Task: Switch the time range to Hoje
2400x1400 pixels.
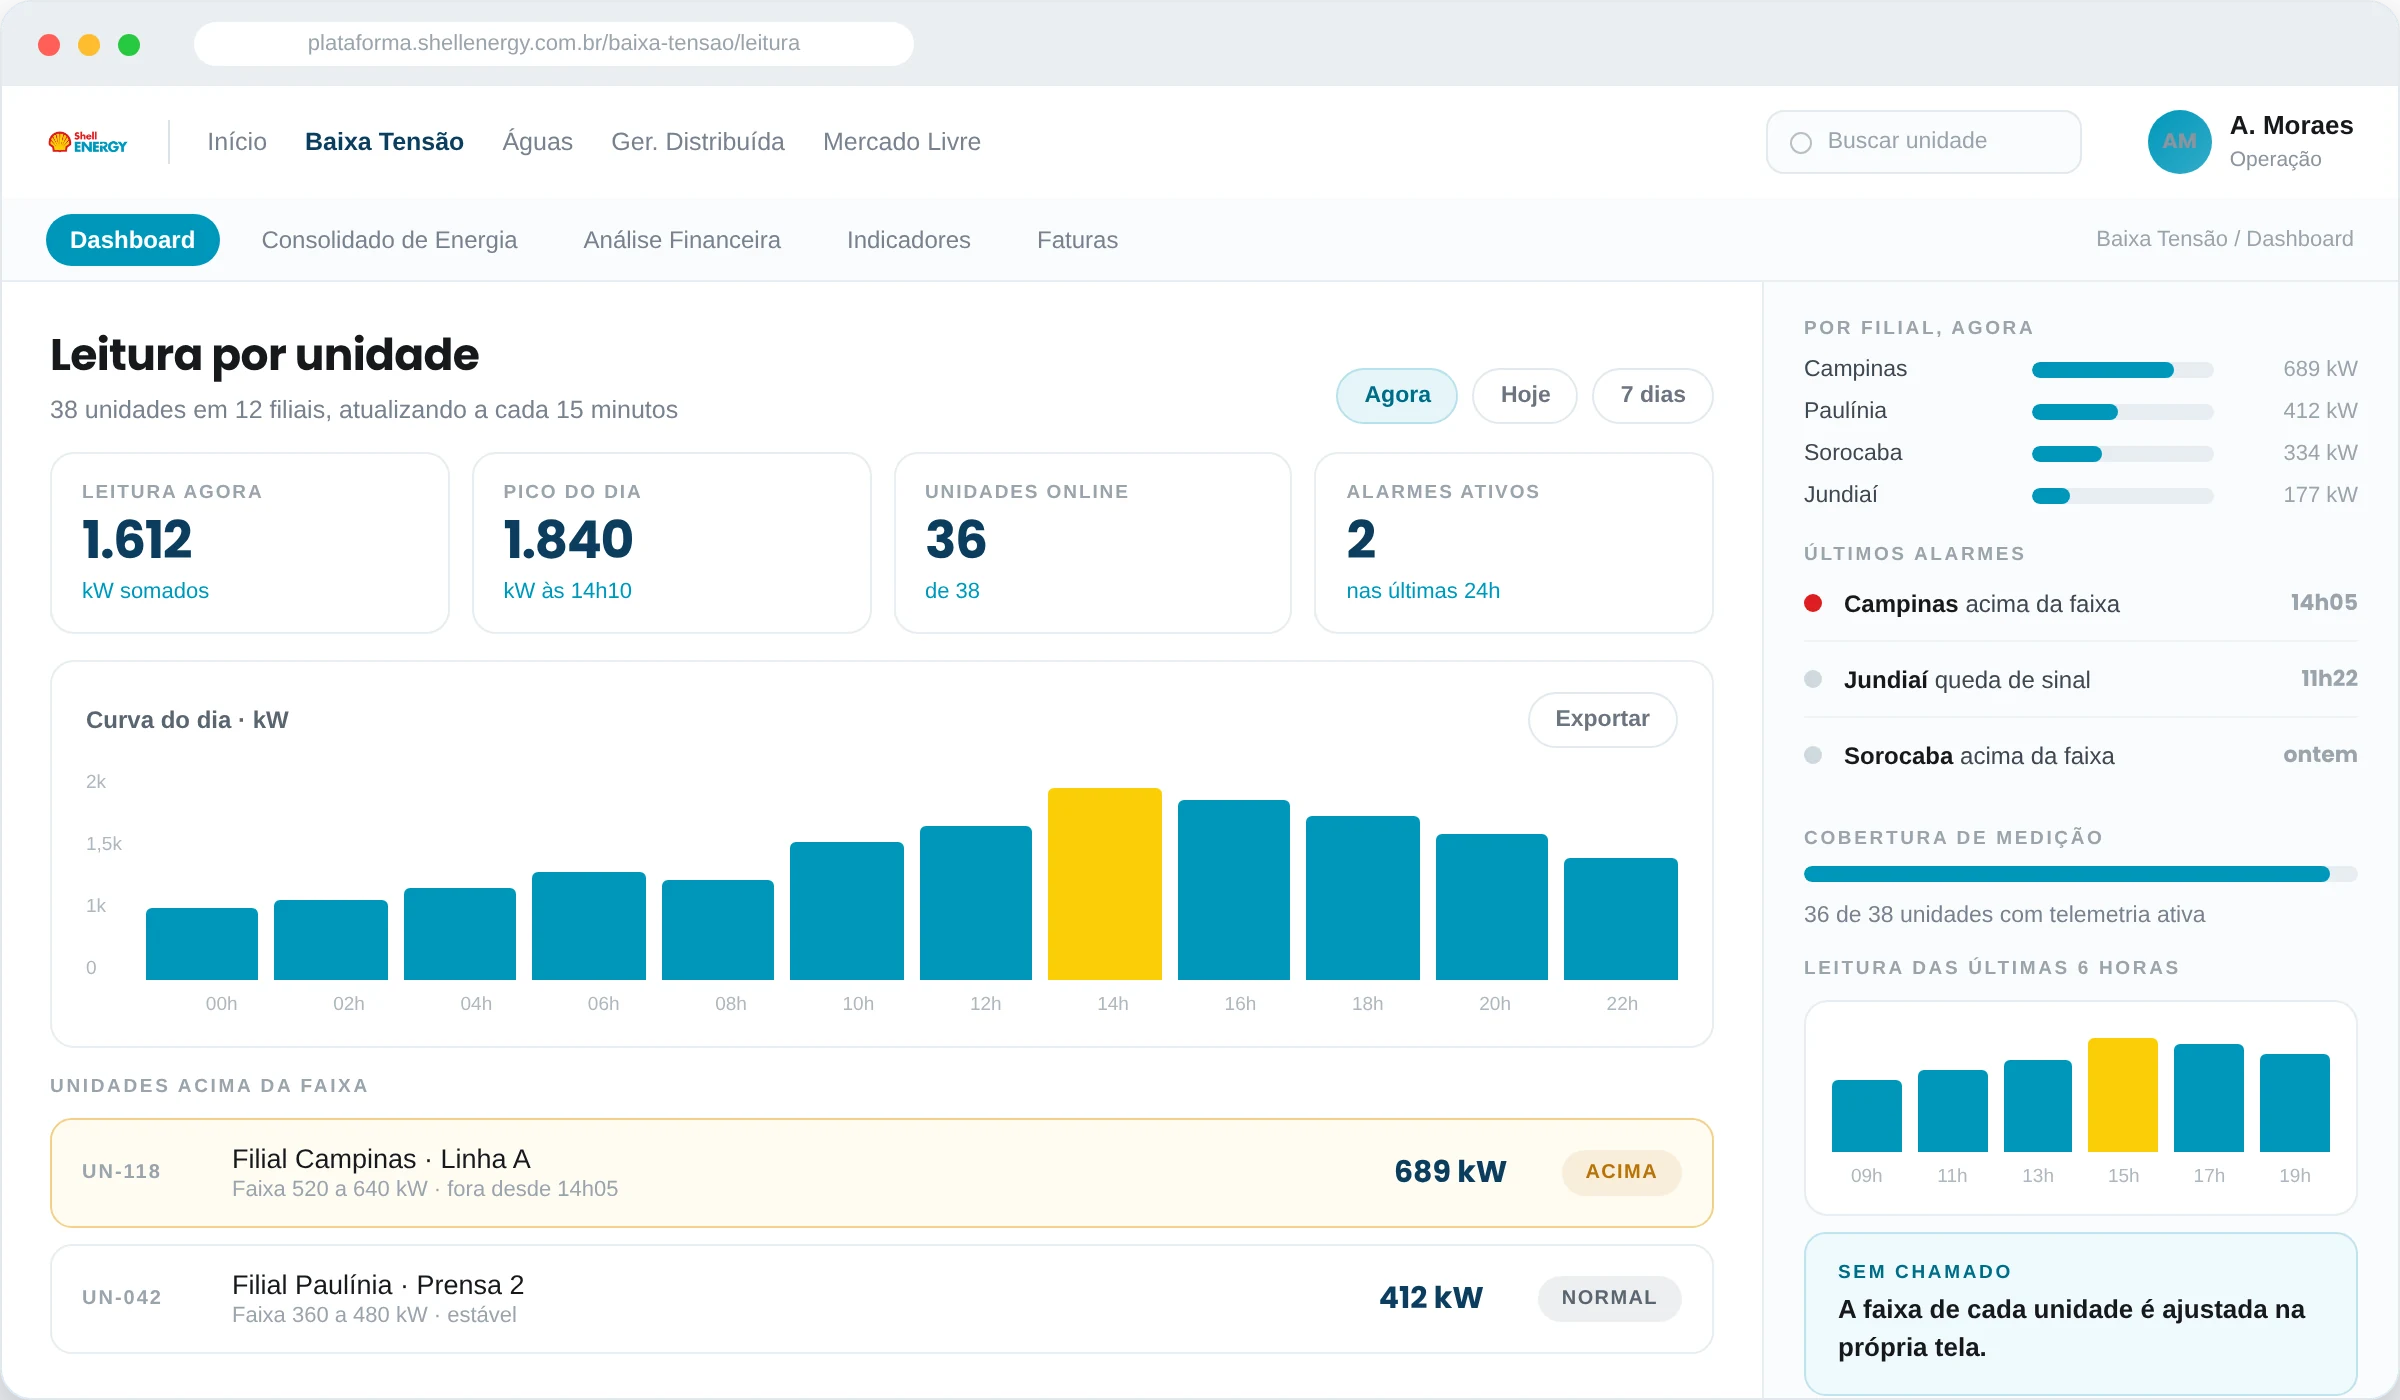Action: pos(1525,395)
